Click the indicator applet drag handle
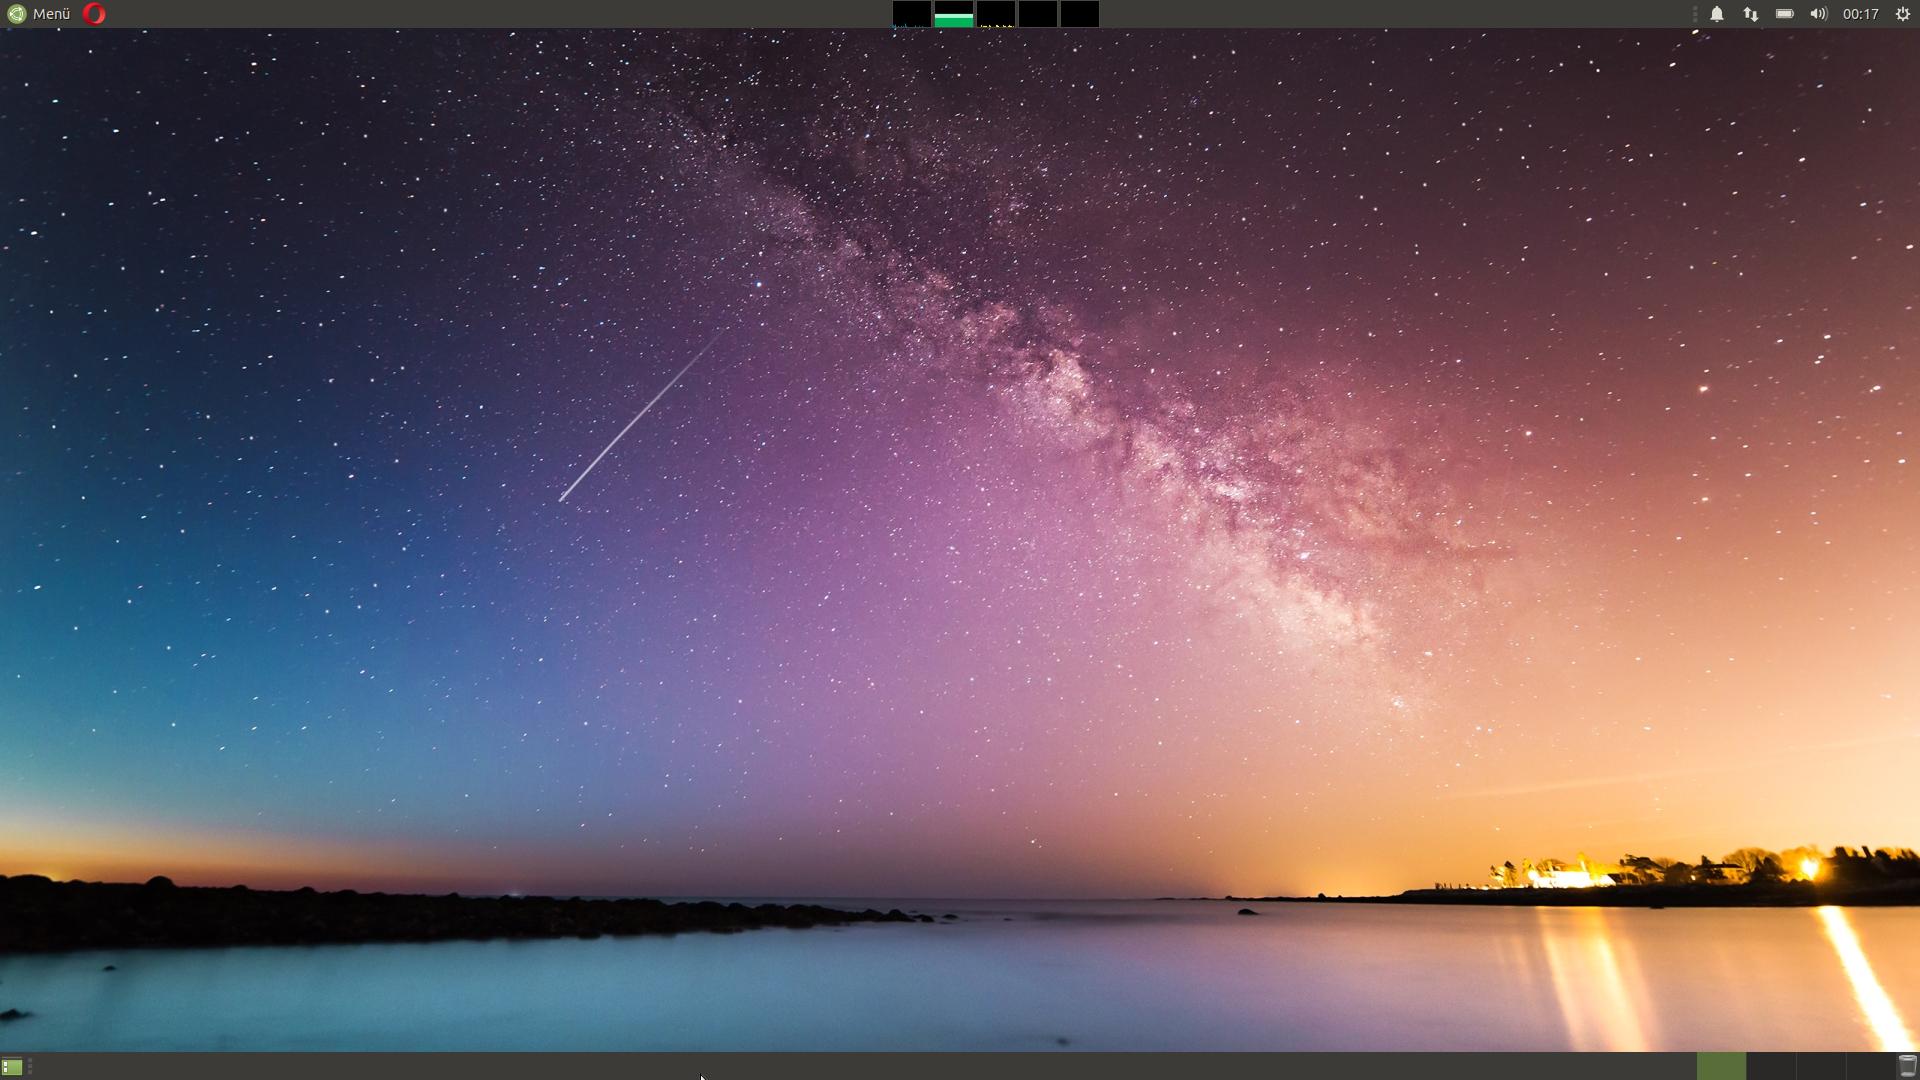1920x1080 pixels. tap(1695, 14)
